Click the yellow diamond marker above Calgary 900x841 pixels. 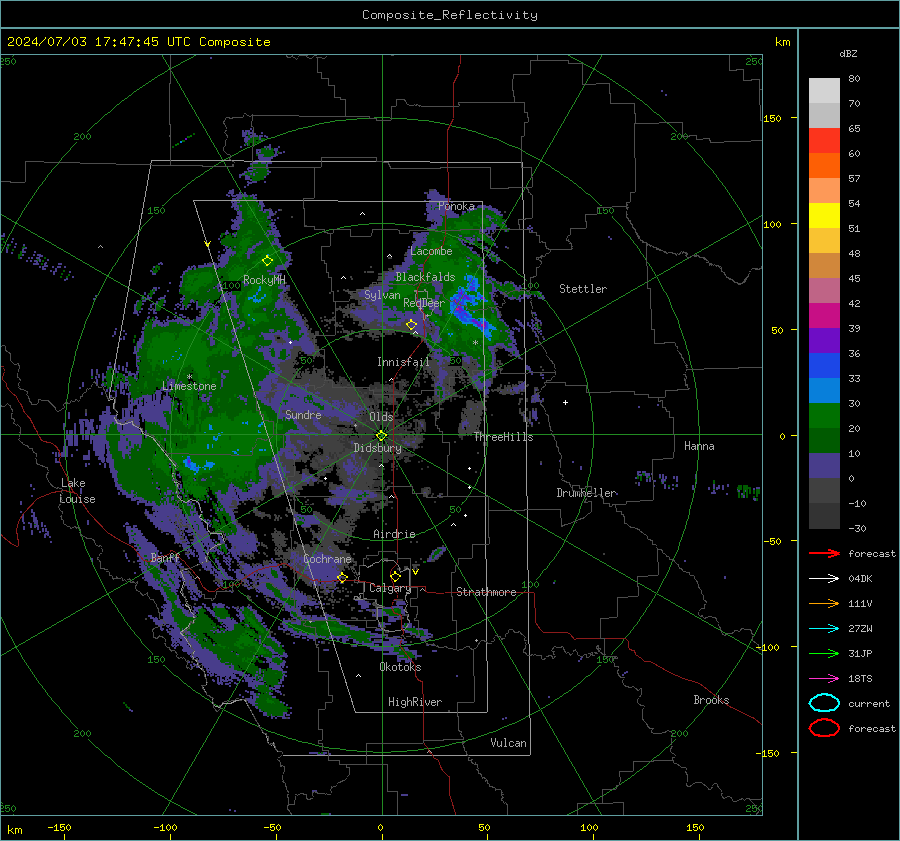click(395, 576)
